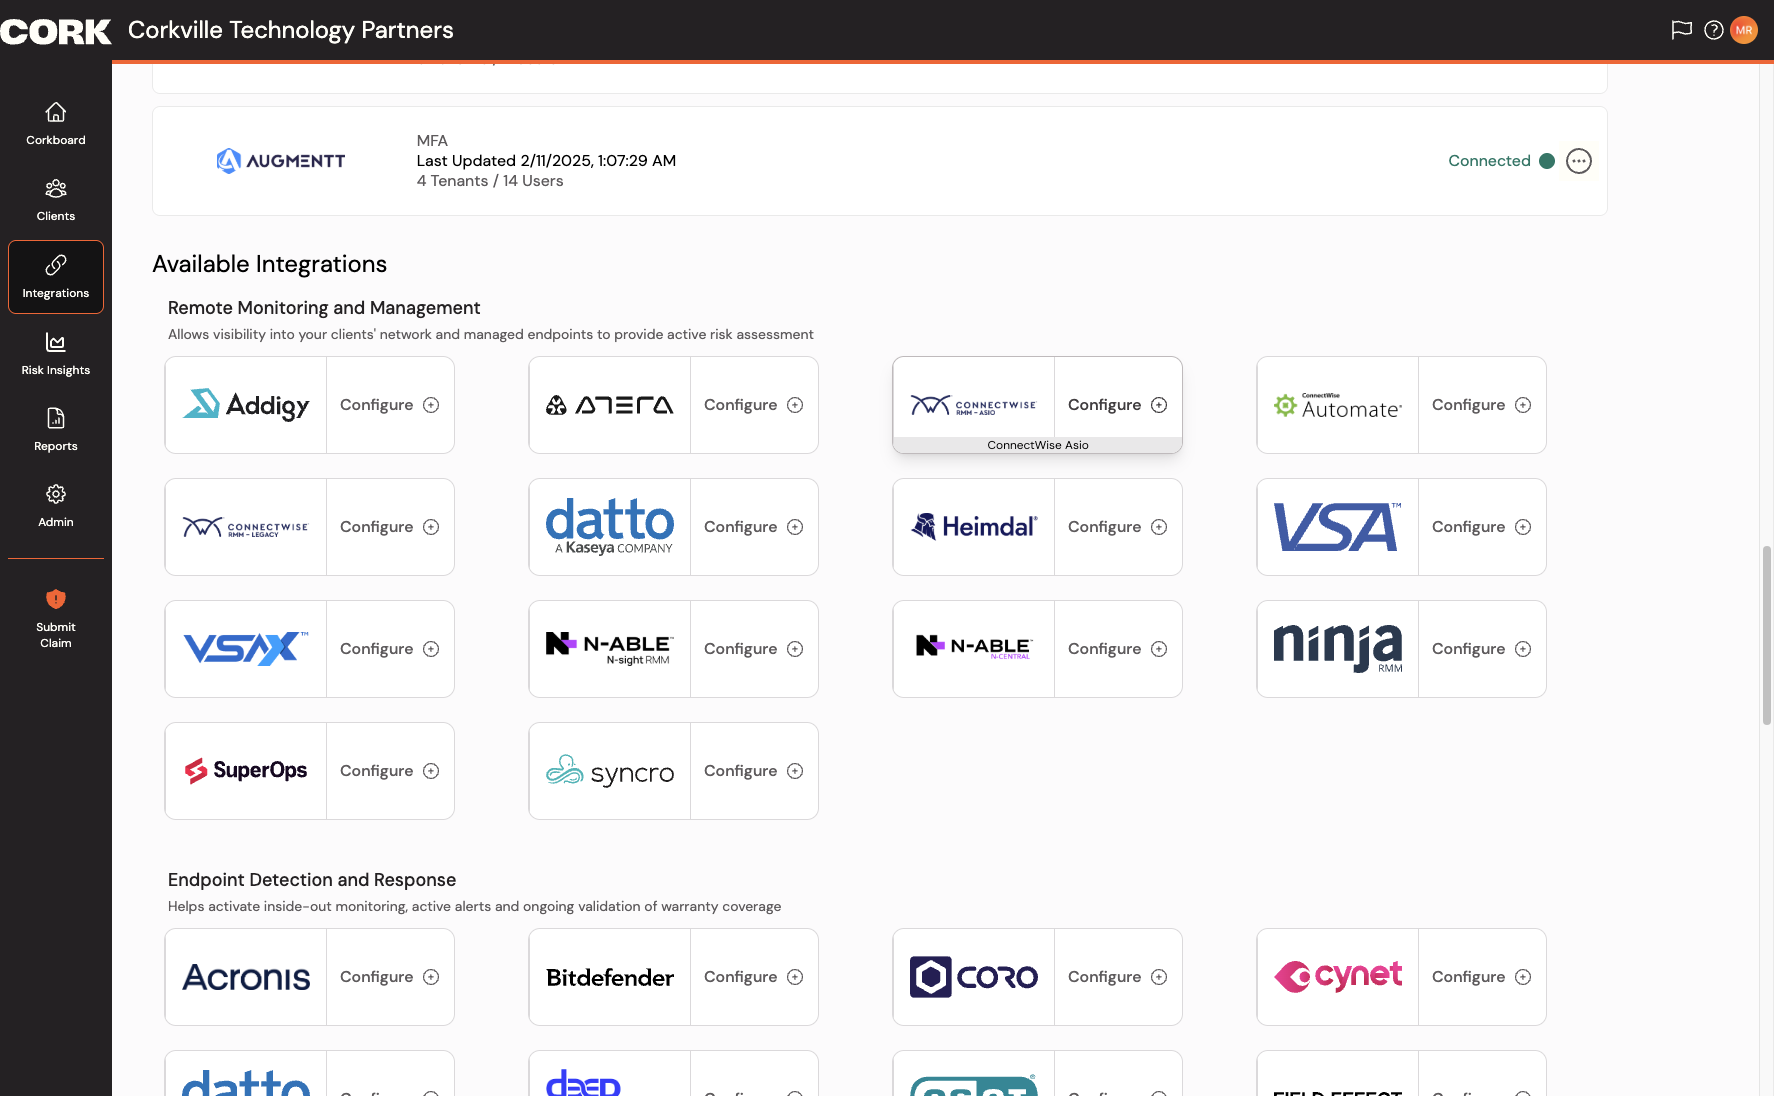Configure the Addigy integration
Screen dimensions: 1774x1096
(390, 405)
